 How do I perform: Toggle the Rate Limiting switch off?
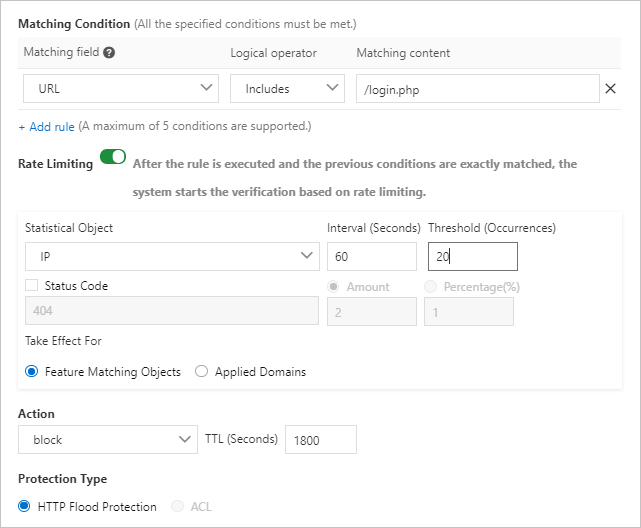pyautogui.click(x=113, y=158)
